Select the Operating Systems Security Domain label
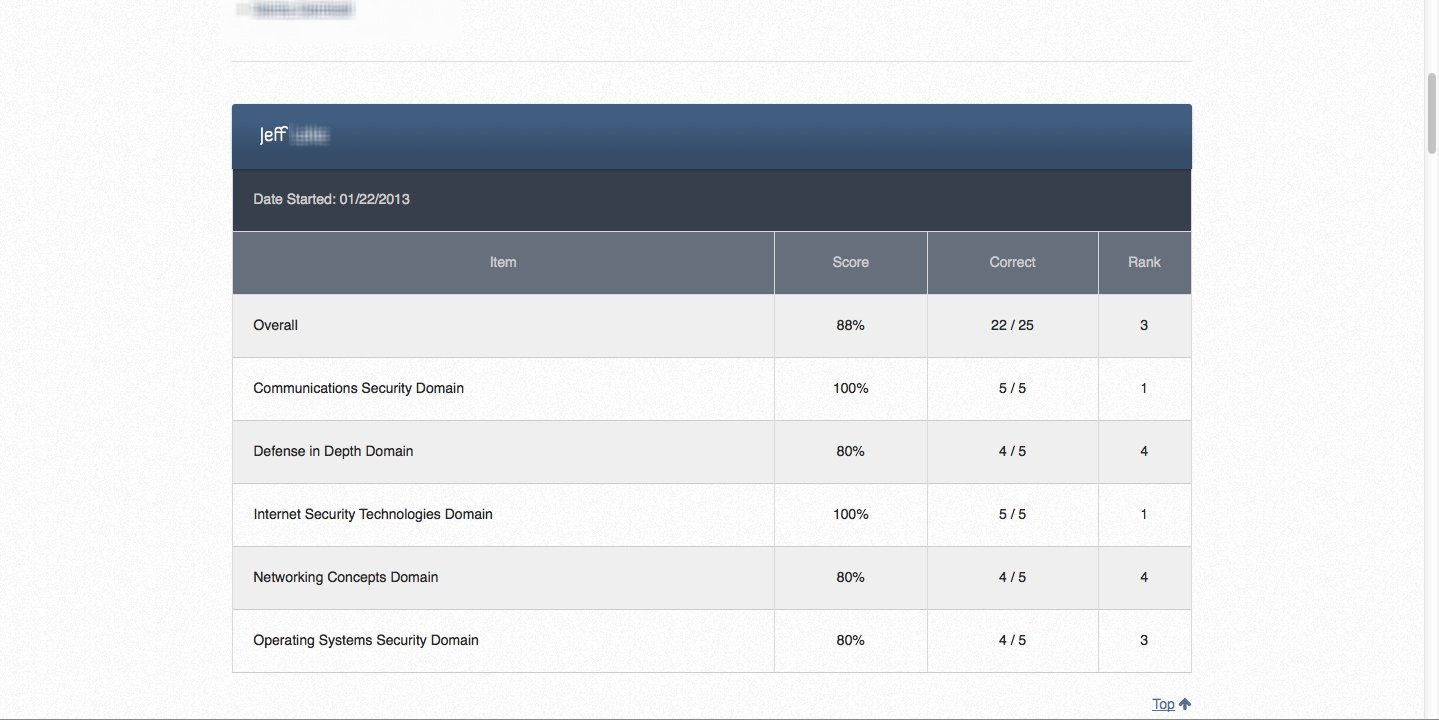Viewport: 1439px width, 720px height. coord(366,640)
